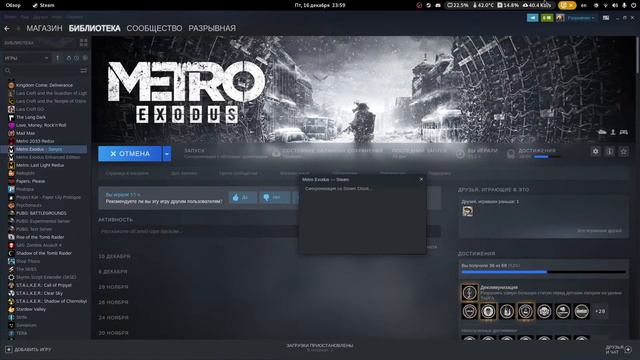Image resolution: width=640 pixels, height=360 pixels.
Task: Click the achievements progress bar in panel
Action: click(543, 272)
